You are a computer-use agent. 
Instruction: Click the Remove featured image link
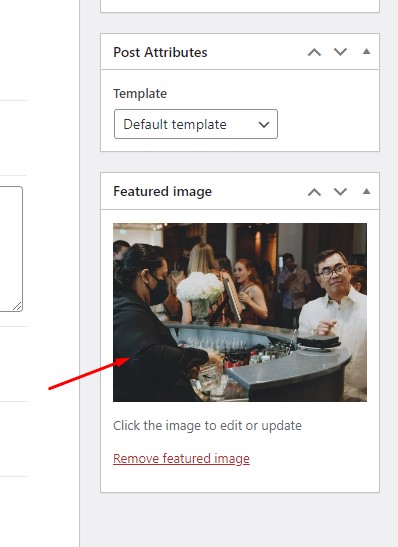click(x=181, y=458)
